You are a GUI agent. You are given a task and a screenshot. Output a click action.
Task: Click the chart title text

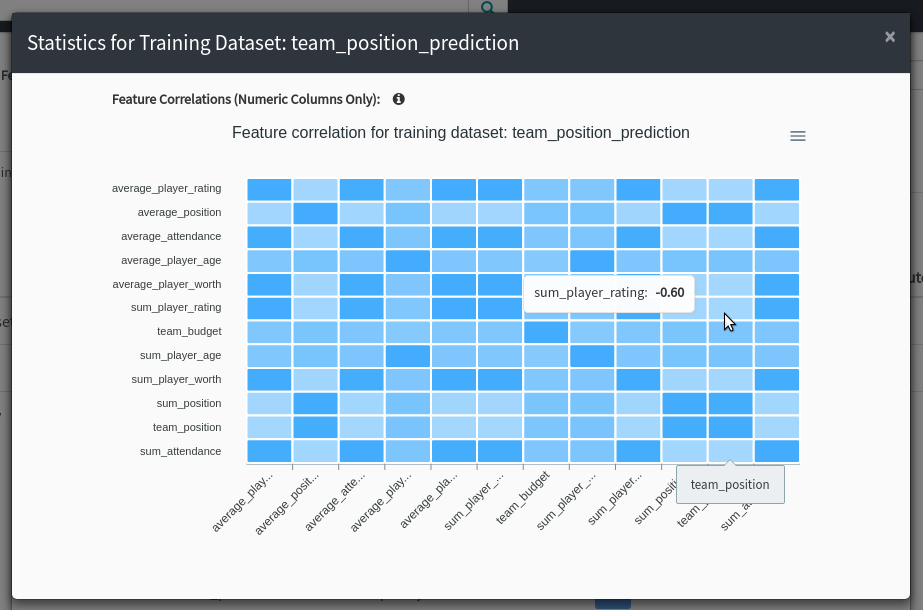point(461,132)
